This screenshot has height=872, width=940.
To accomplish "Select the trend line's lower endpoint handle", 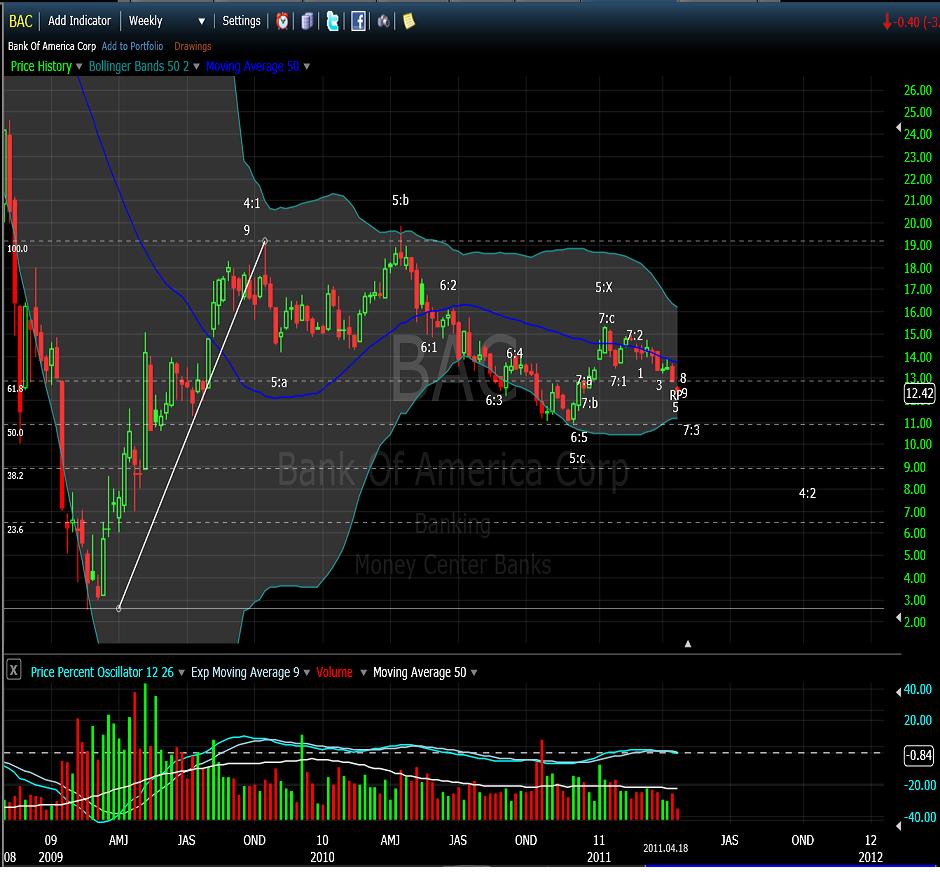I will 119,609.
